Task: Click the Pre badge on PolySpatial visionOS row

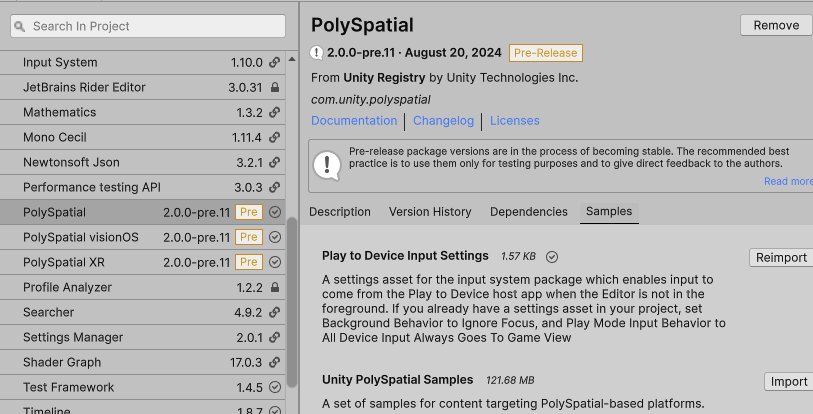Action: (x=249, y=237)
